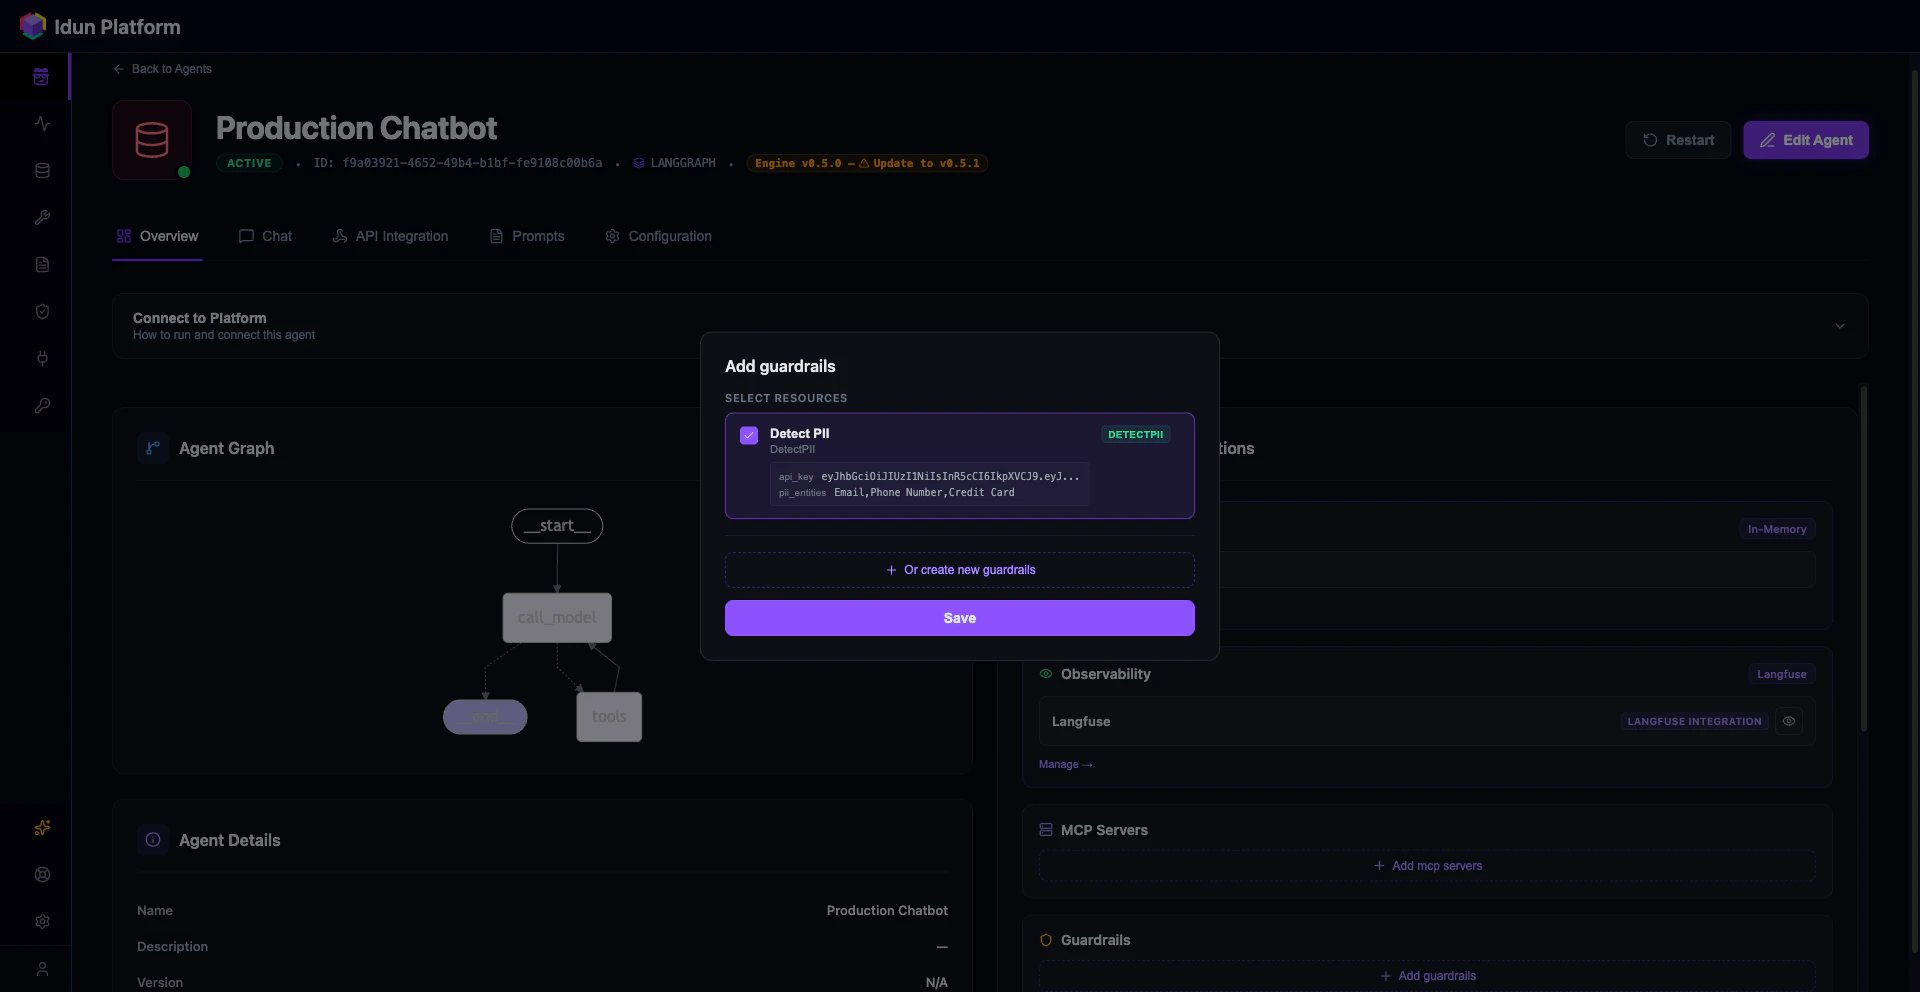Click Add mcp servers
The width and height of the screenshot is (1920, 992).
[x=1428, y=866]
